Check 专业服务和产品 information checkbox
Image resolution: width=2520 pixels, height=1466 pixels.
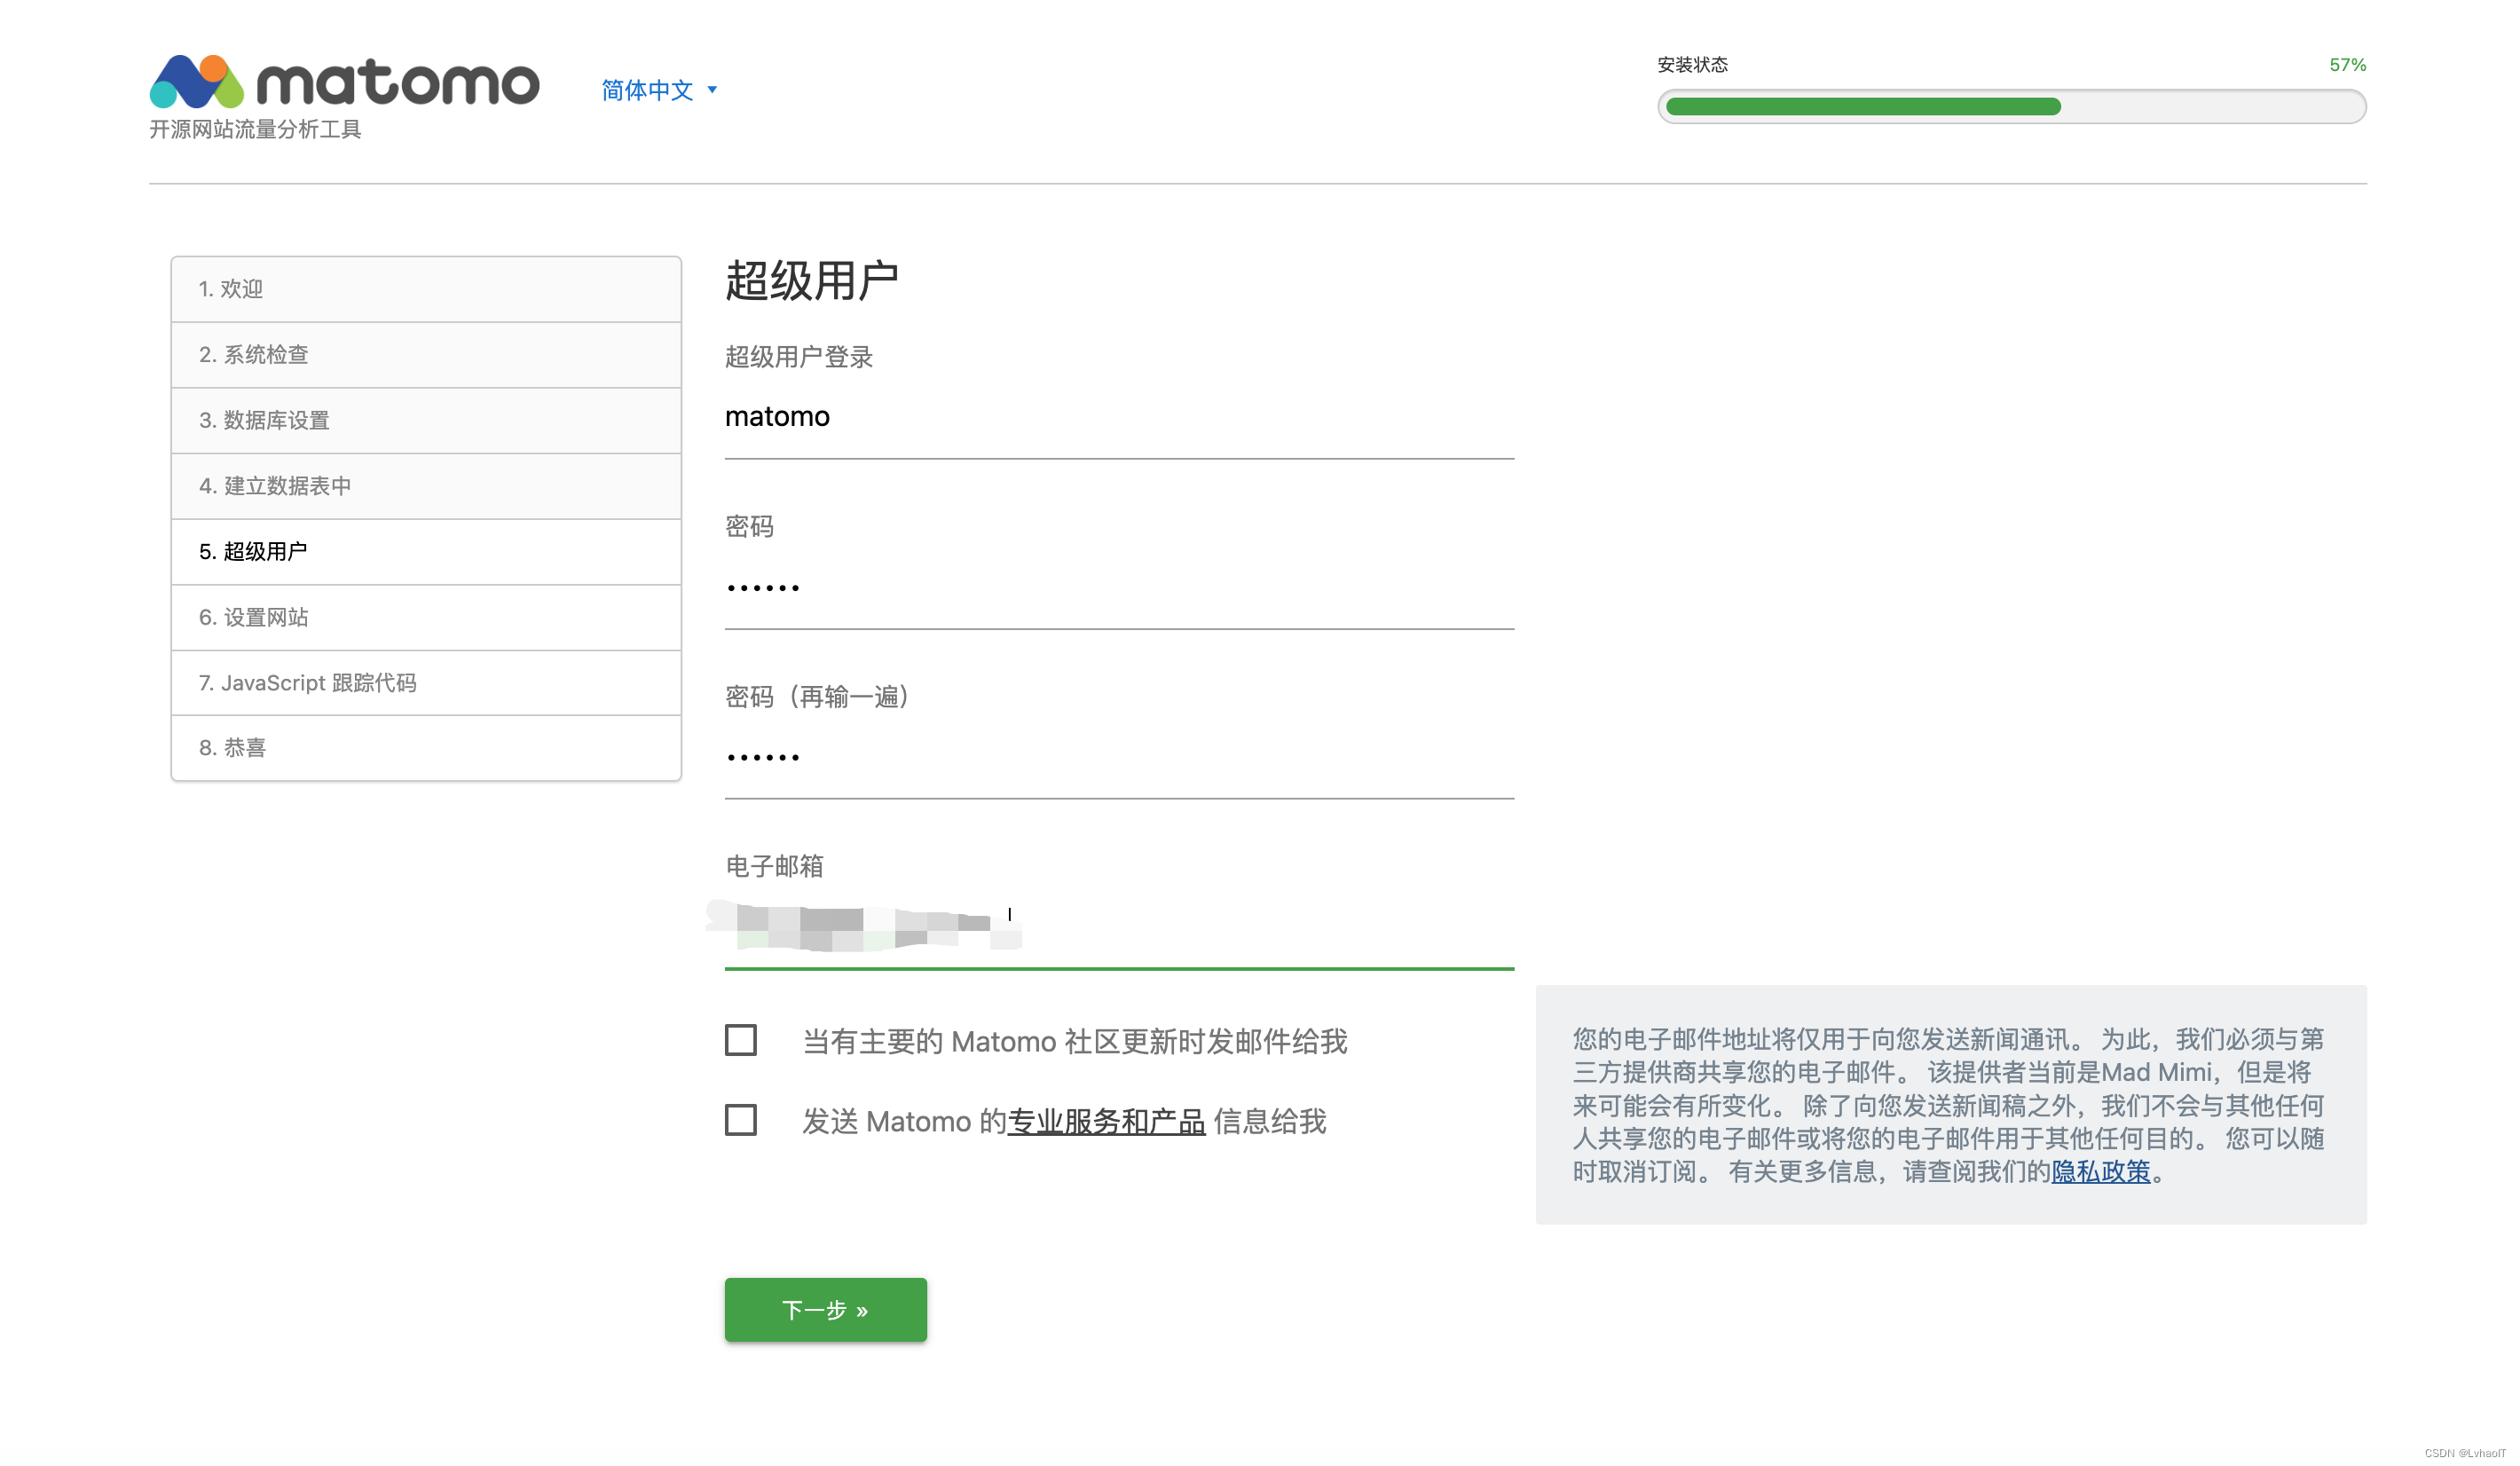point(741,1120)
